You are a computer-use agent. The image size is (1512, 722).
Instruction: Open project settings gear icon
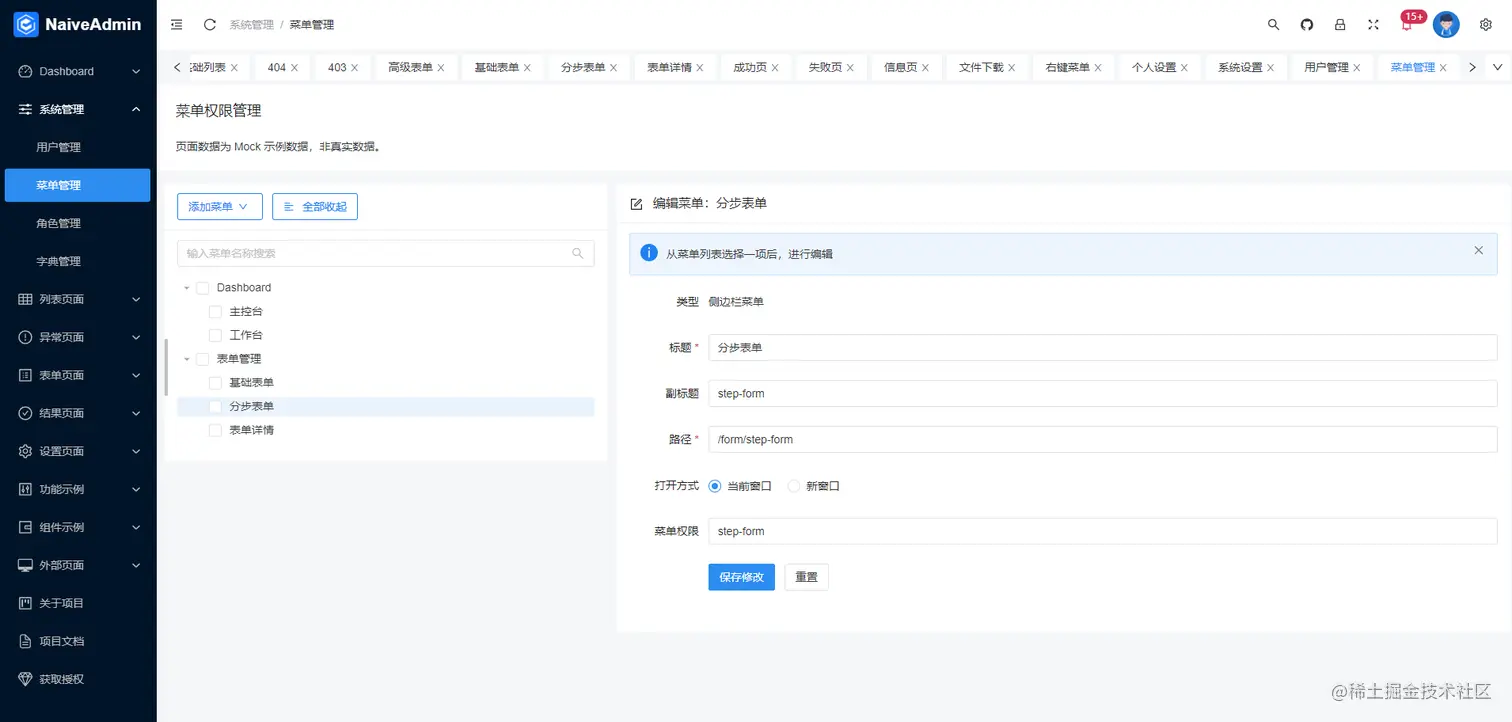[x=1485, y=24]
